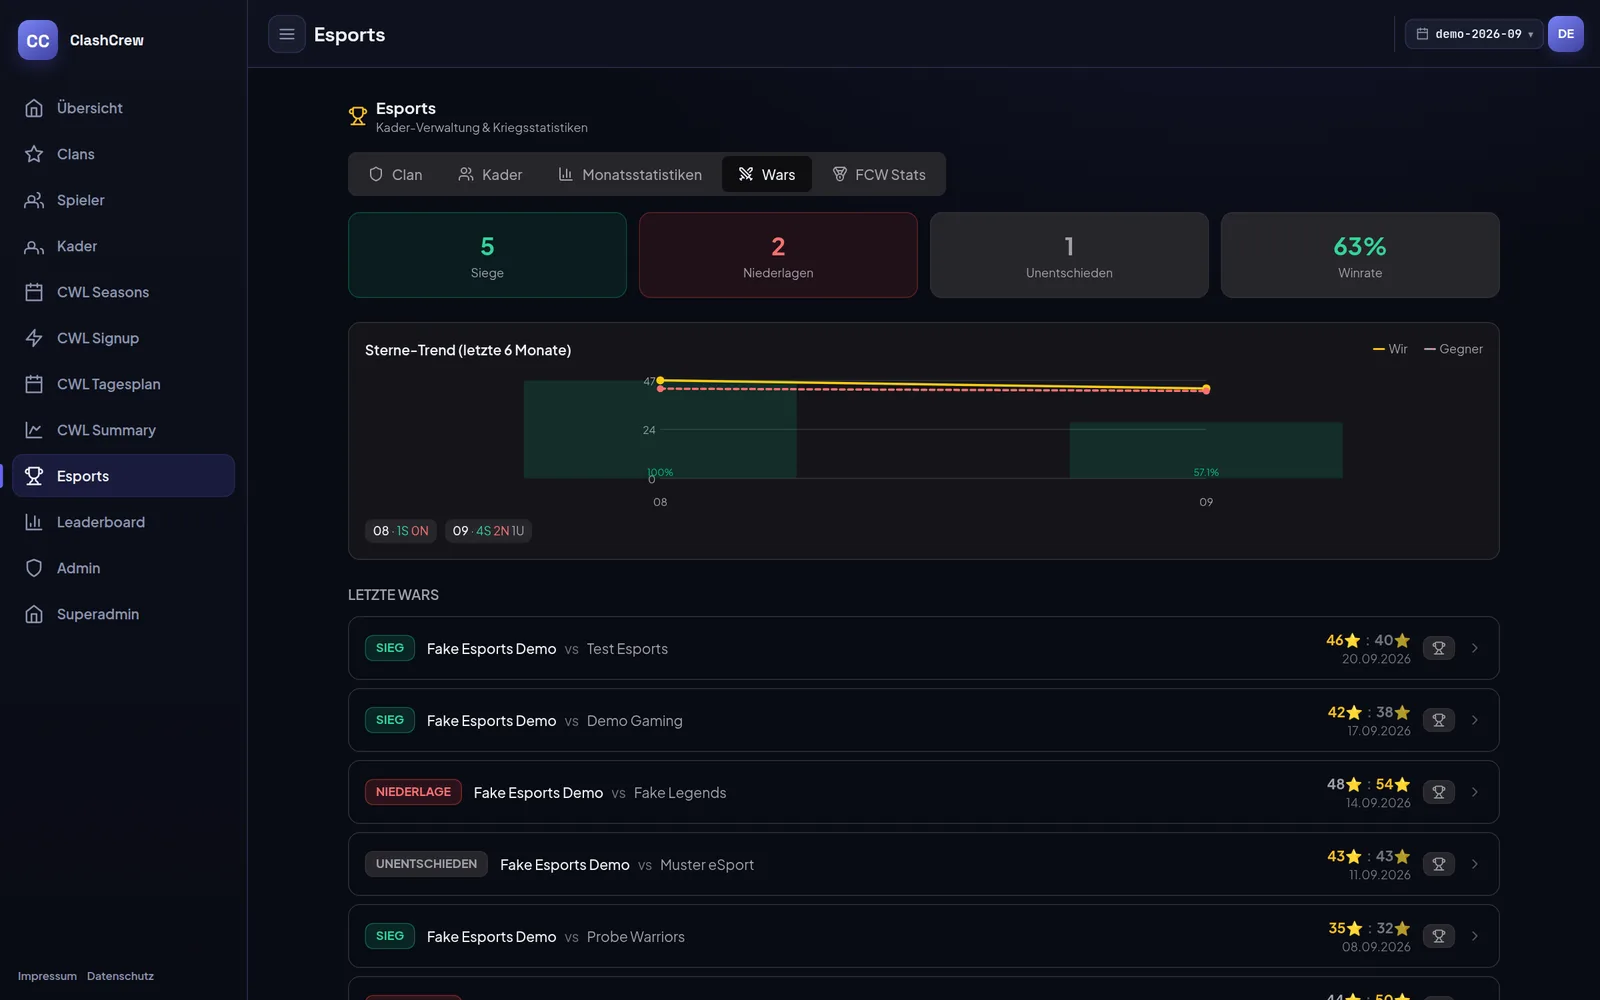Image resolution: width=1600 pixels, height=1000 pixels.
Task: Click the Kader person icon in sidebar
Action: pos(34,246)
